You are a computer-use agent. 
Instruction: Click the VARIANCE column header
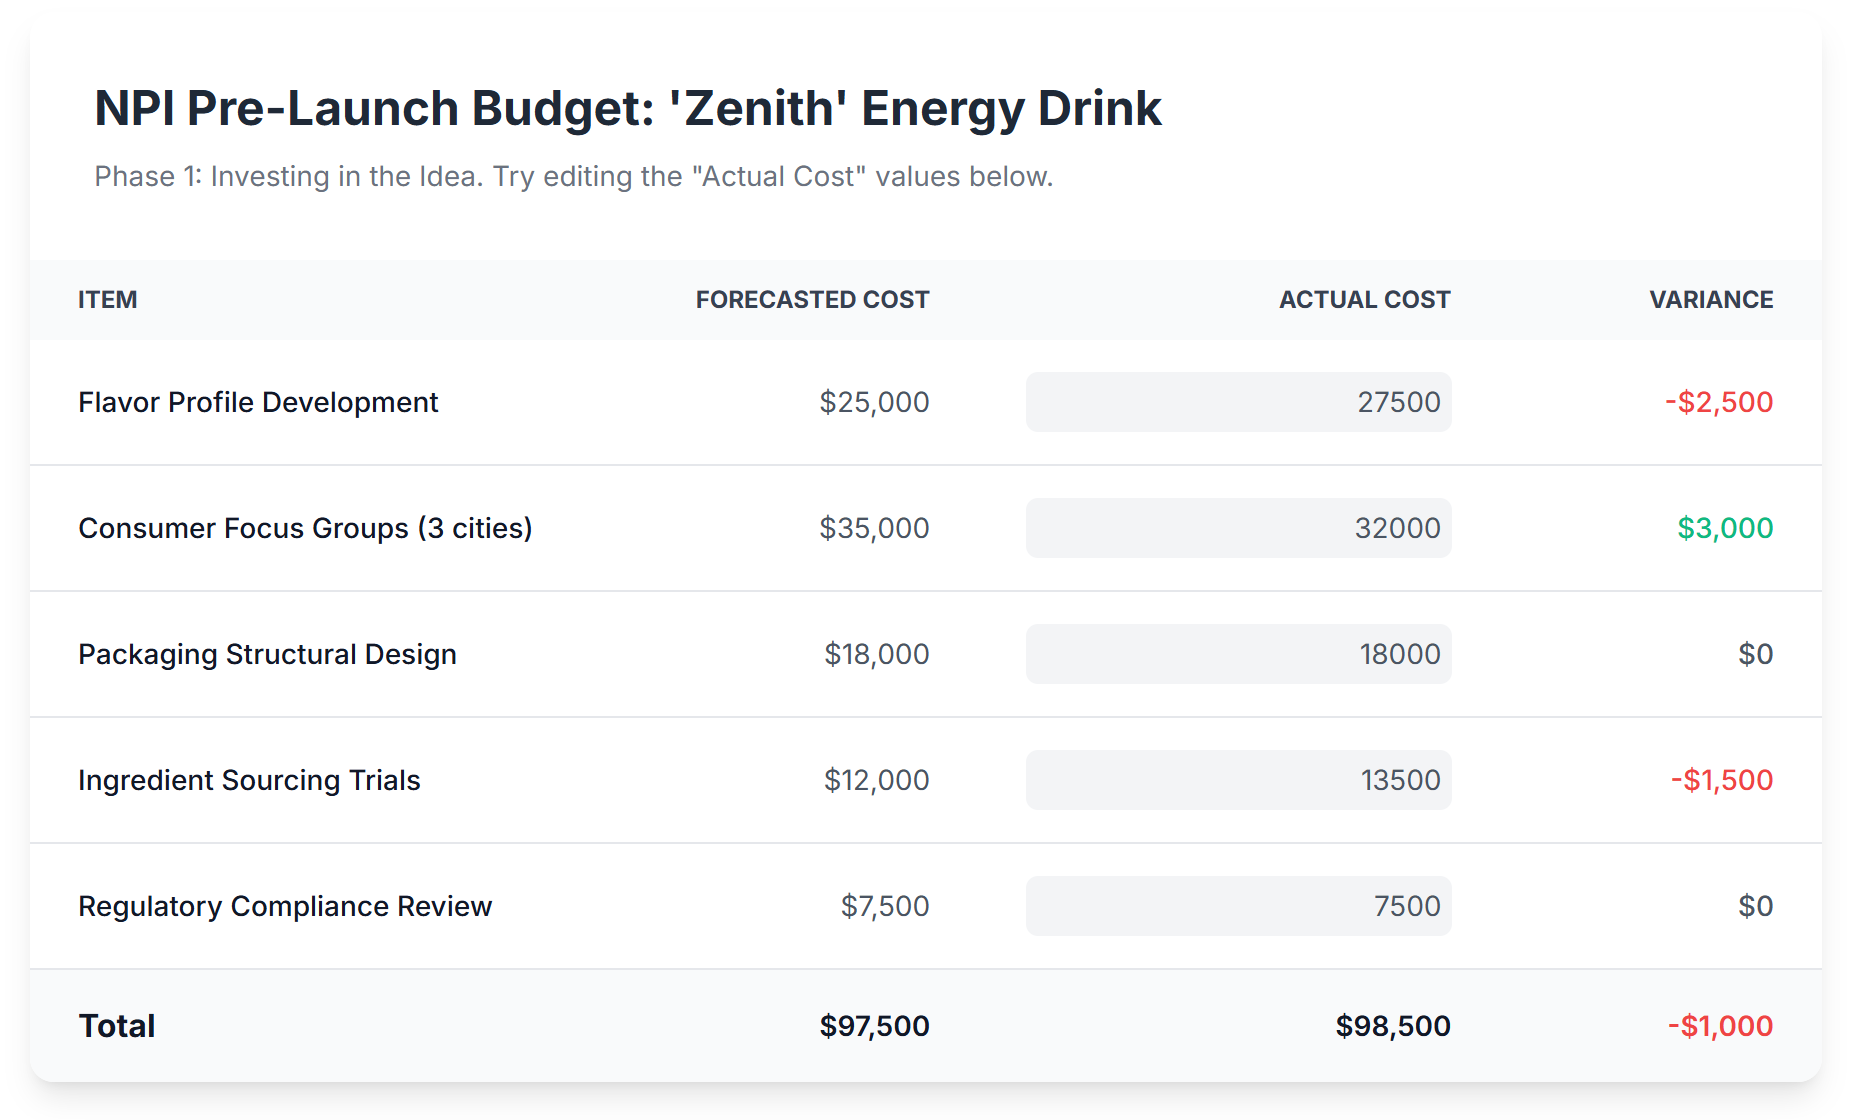(1711, 300)
